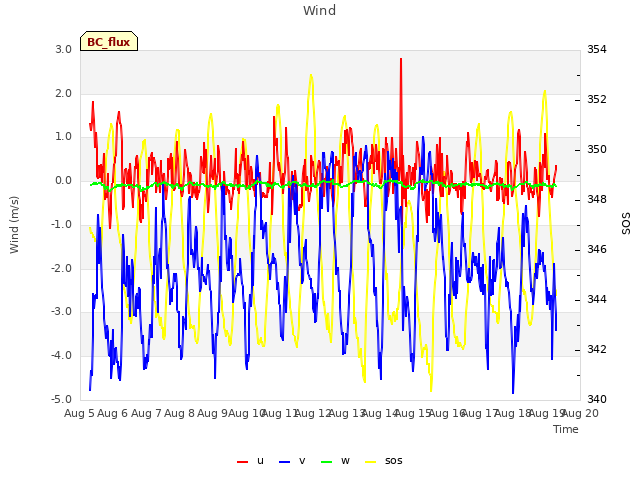Click the '346' right axis tick label
Image resolution: width=640 pixels, height=480 pixels.
(x=597, y=249)
